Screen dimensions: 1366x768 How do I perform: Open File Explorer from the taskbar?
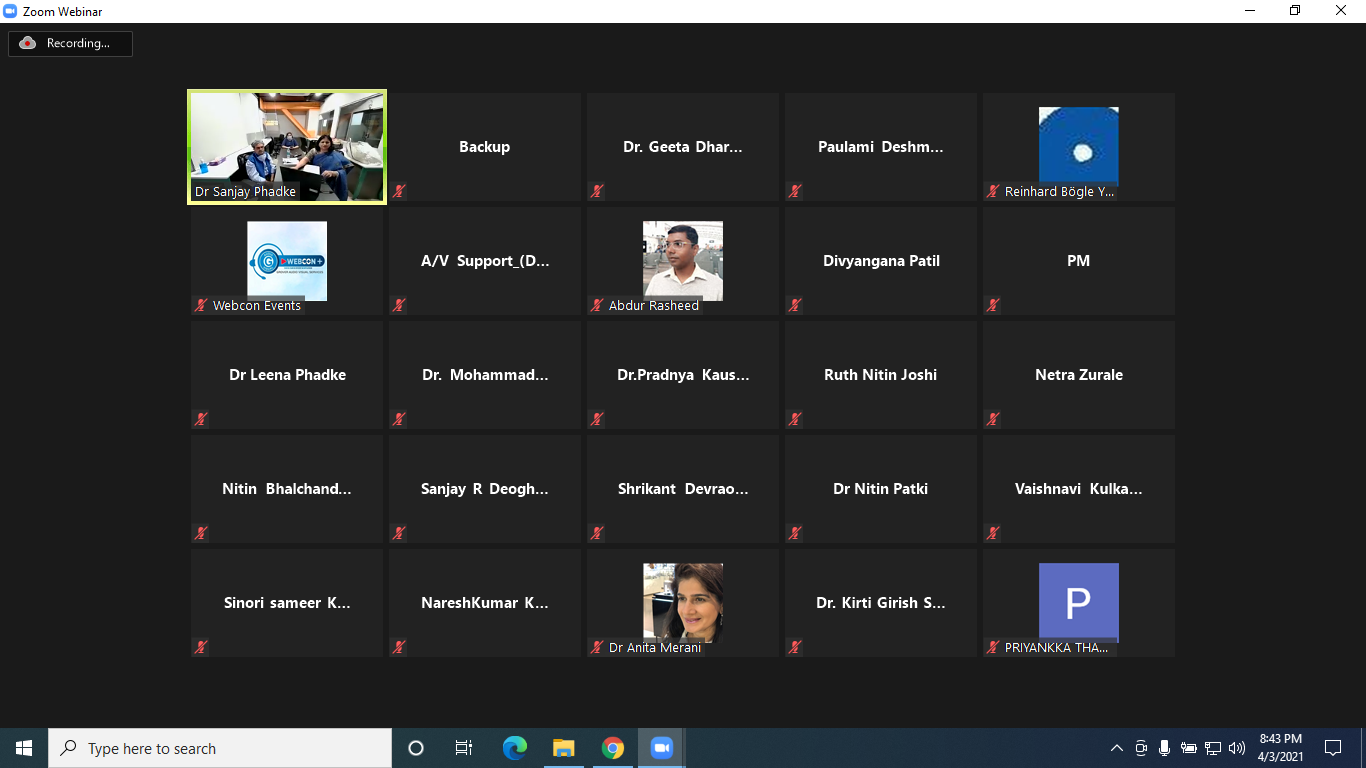(564, 748)
